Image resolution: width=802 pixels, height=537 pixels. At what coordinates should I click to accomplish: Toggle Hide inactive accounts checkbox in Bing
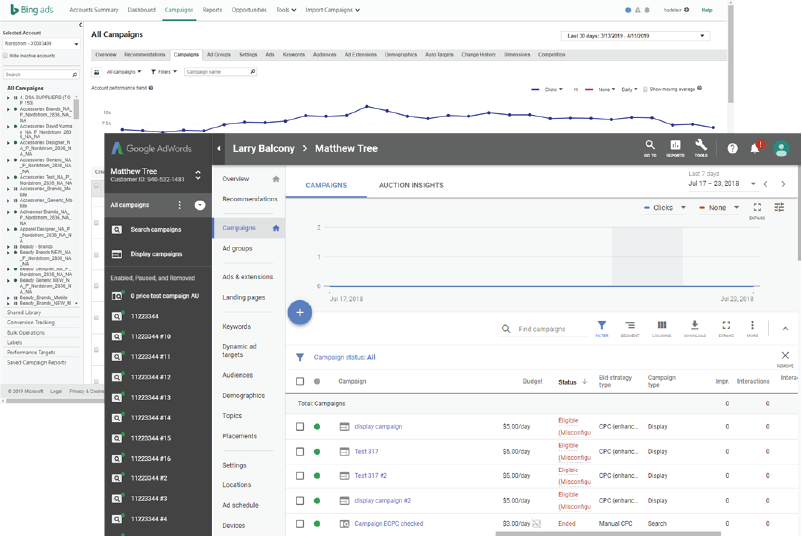(x=6, y=56)
